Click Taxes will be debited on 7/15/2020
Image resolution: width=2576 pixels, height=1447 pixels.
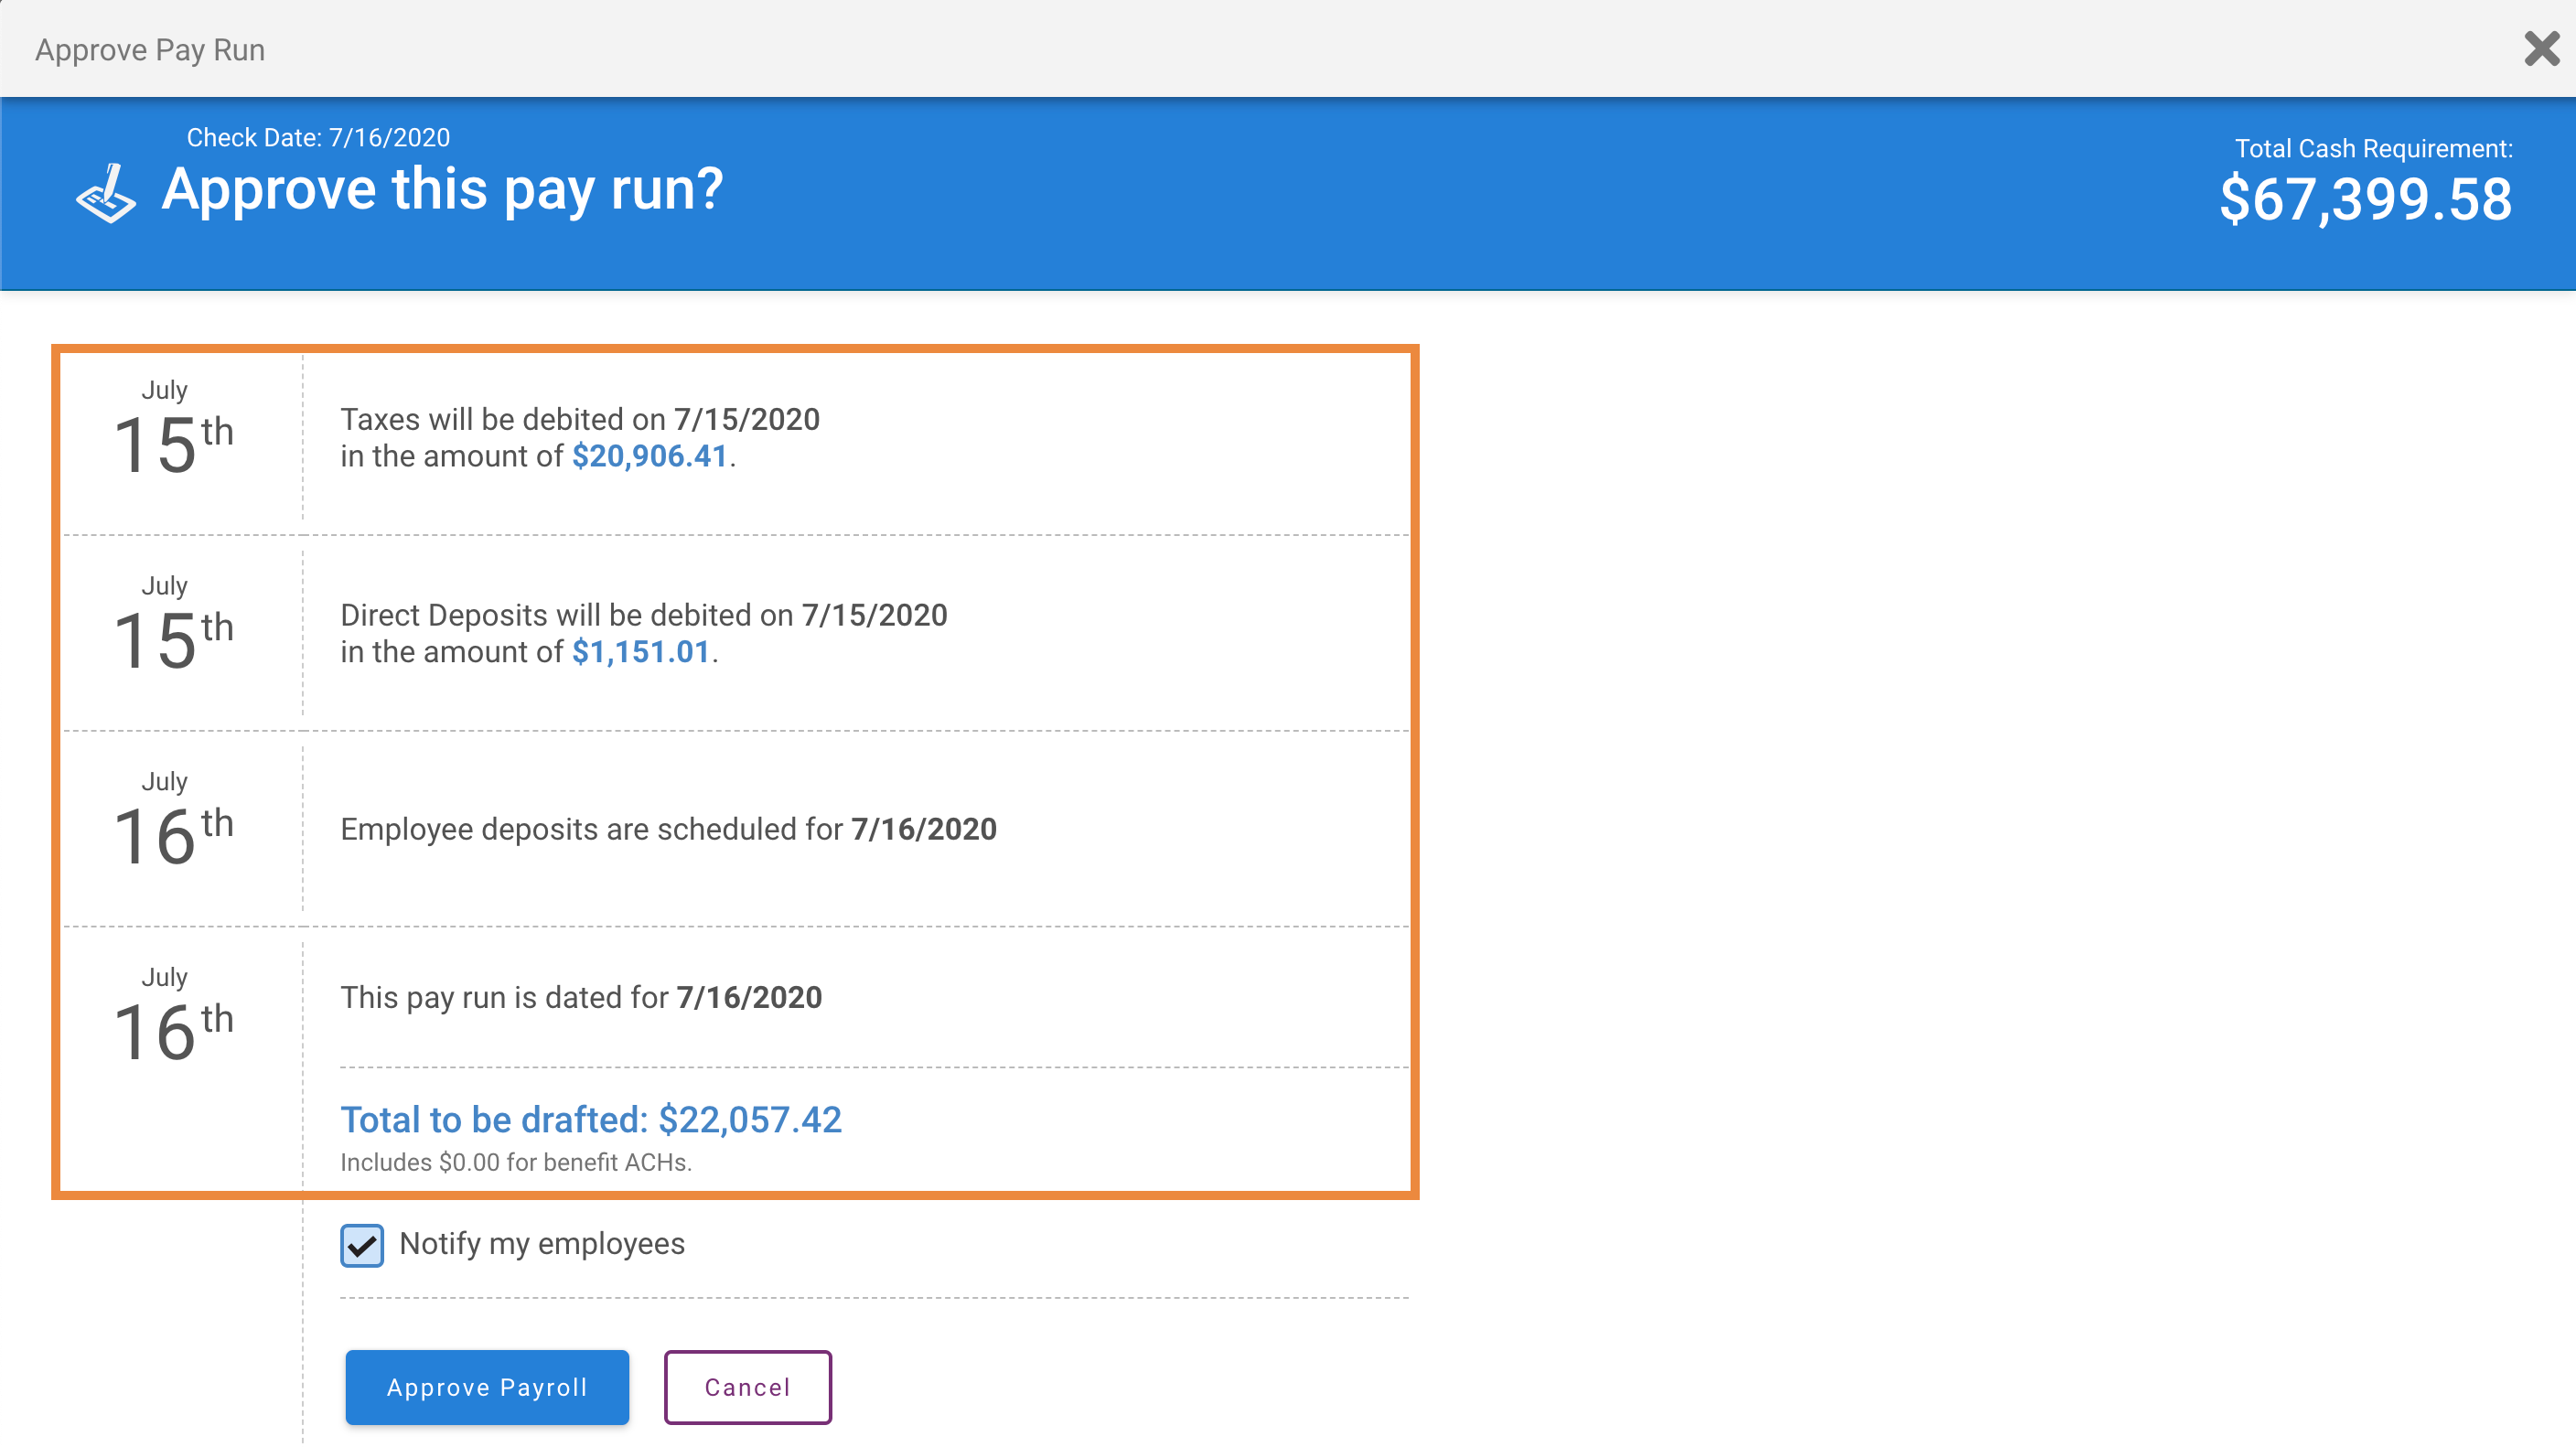tap(580, 419)
